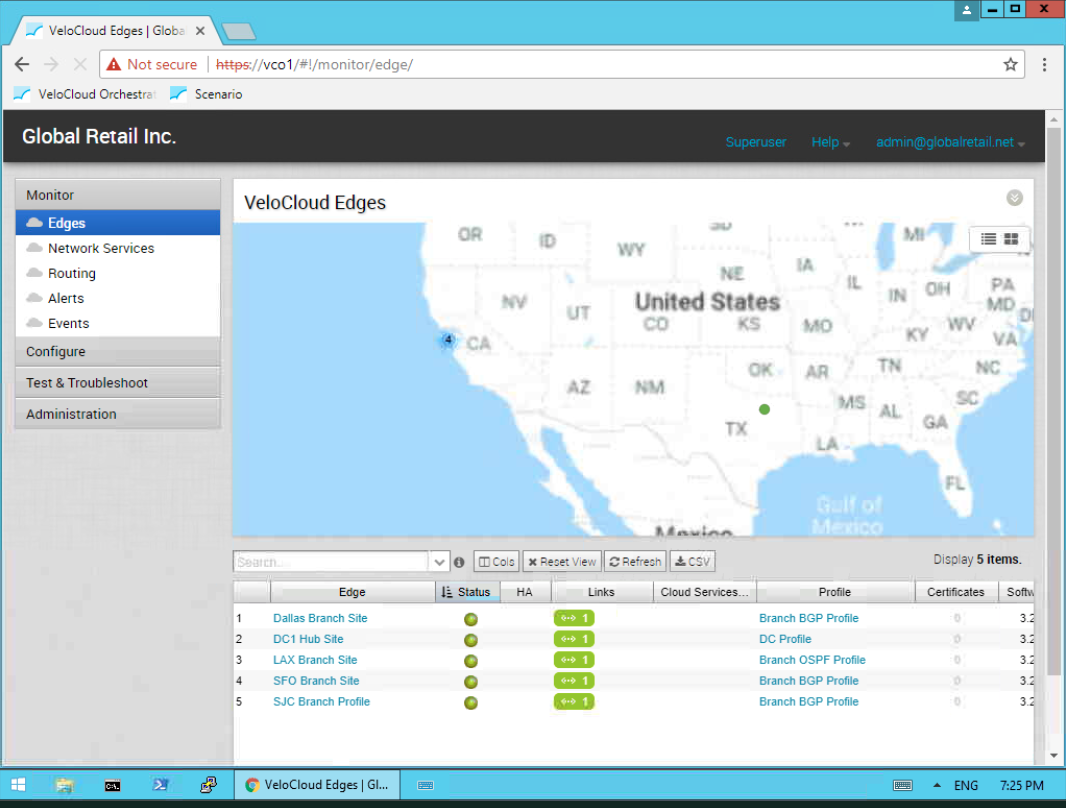Image resolution: width=1066 pixels, height=808 pixels.
Task: Select Edges in the Monitor menu
Action: tap(118, 223)
